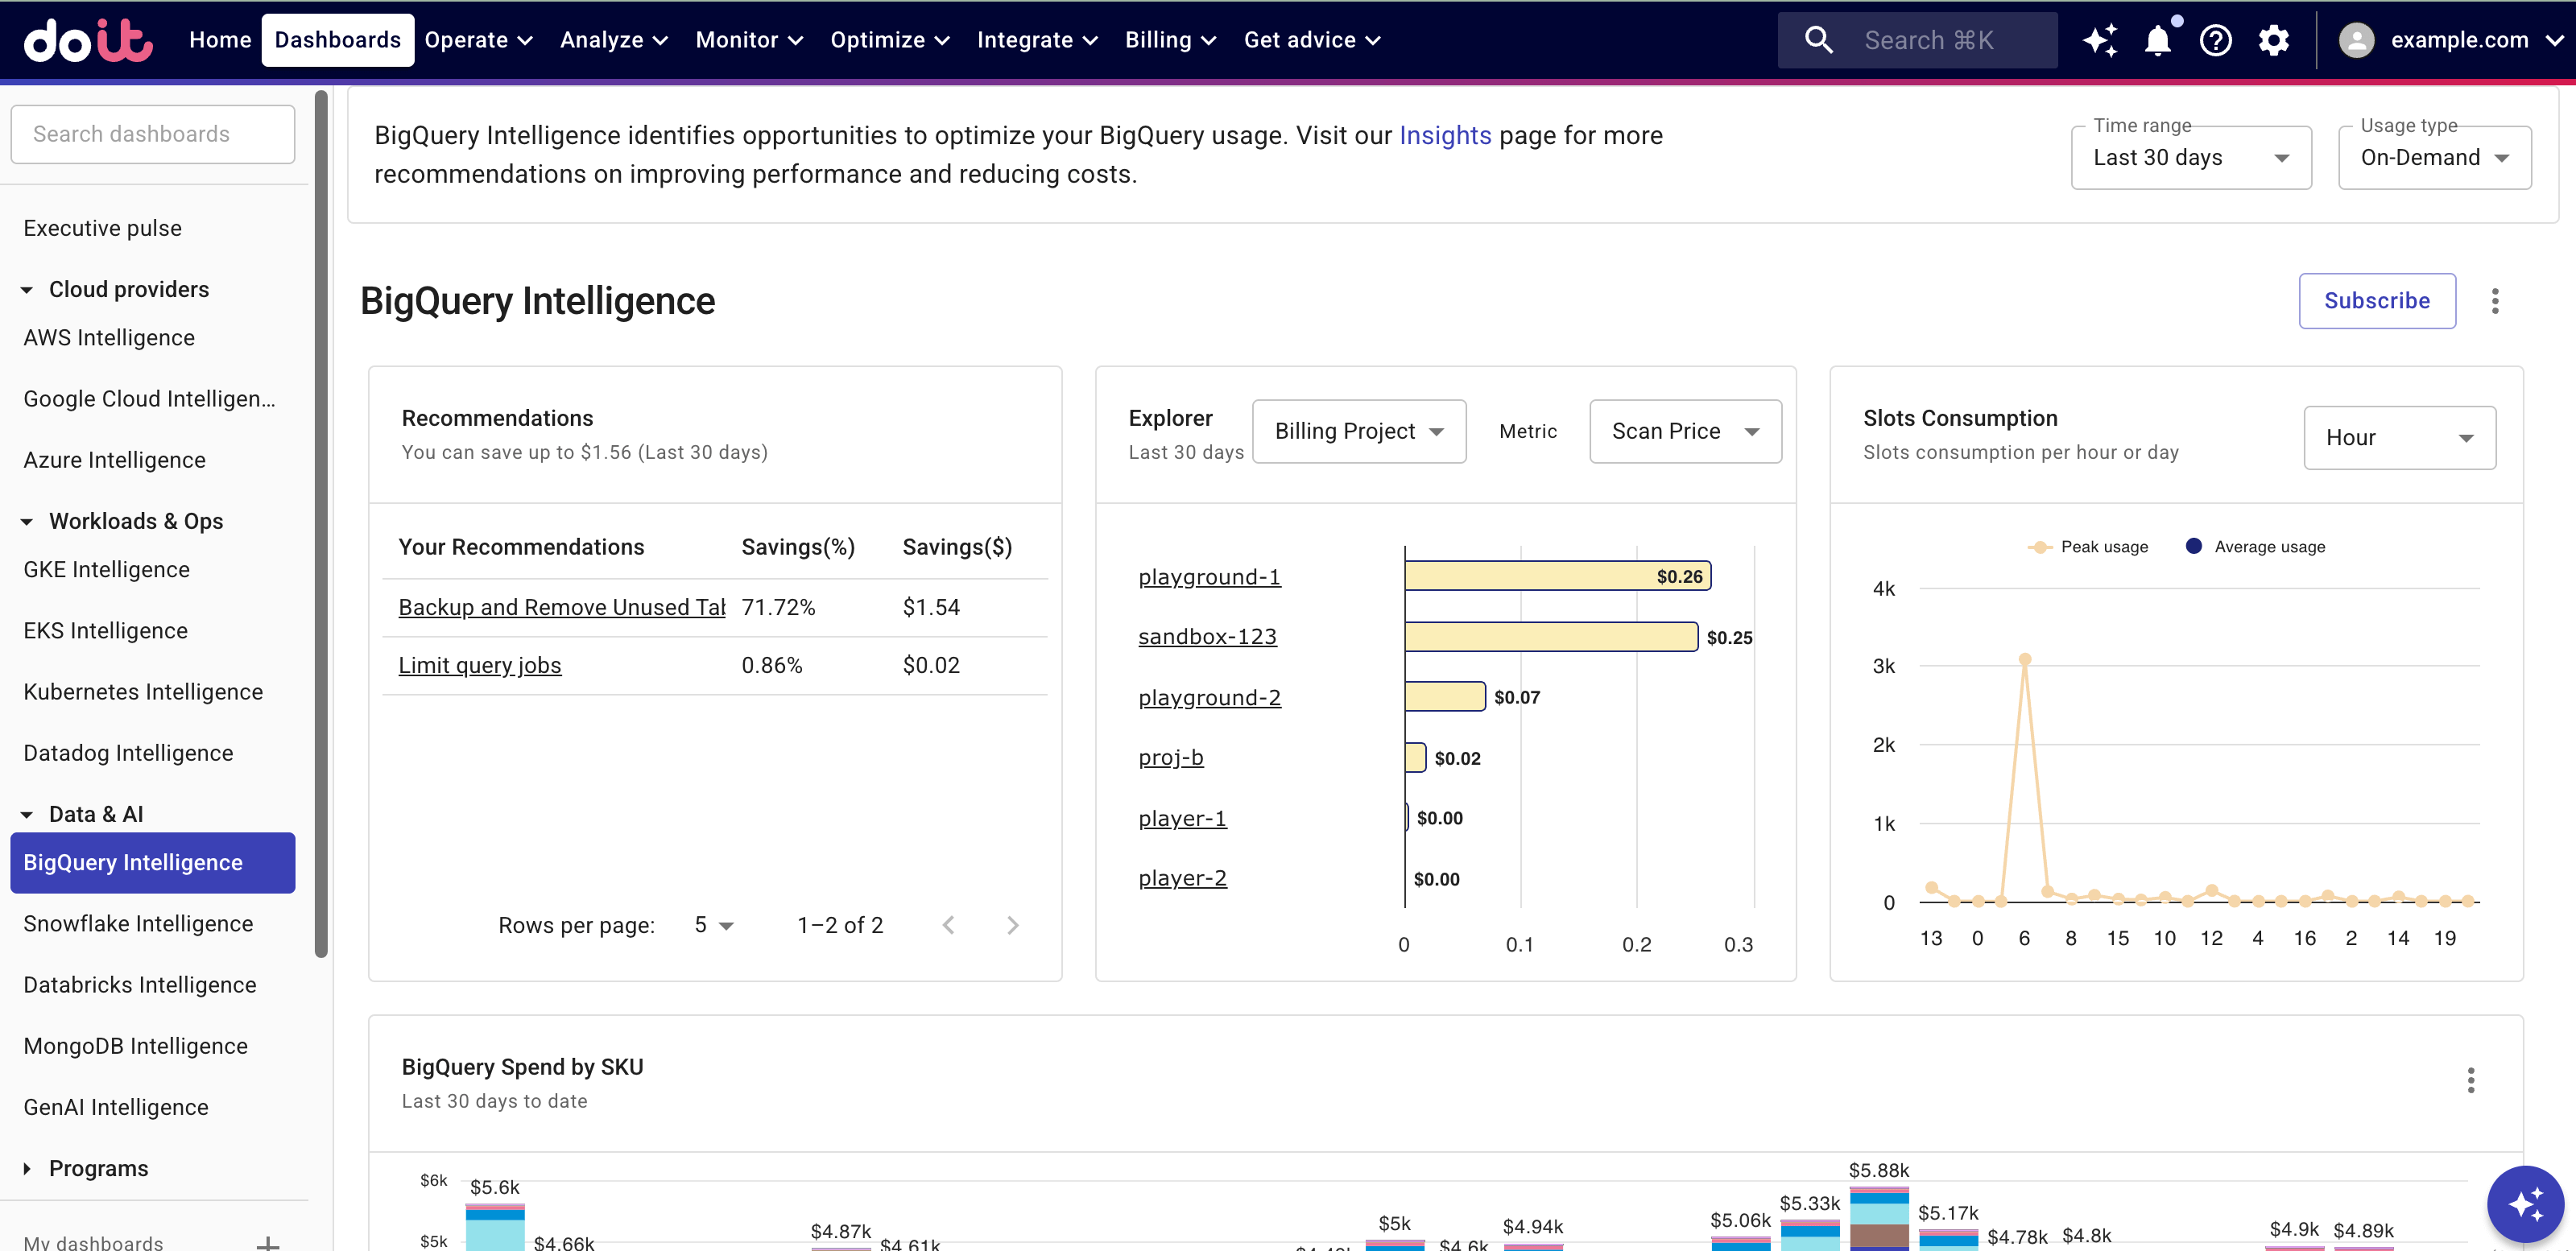
Task: Click the sparkle AI assistant icon in navbar
Action: pyautogui.click(x=2100, y=40)
